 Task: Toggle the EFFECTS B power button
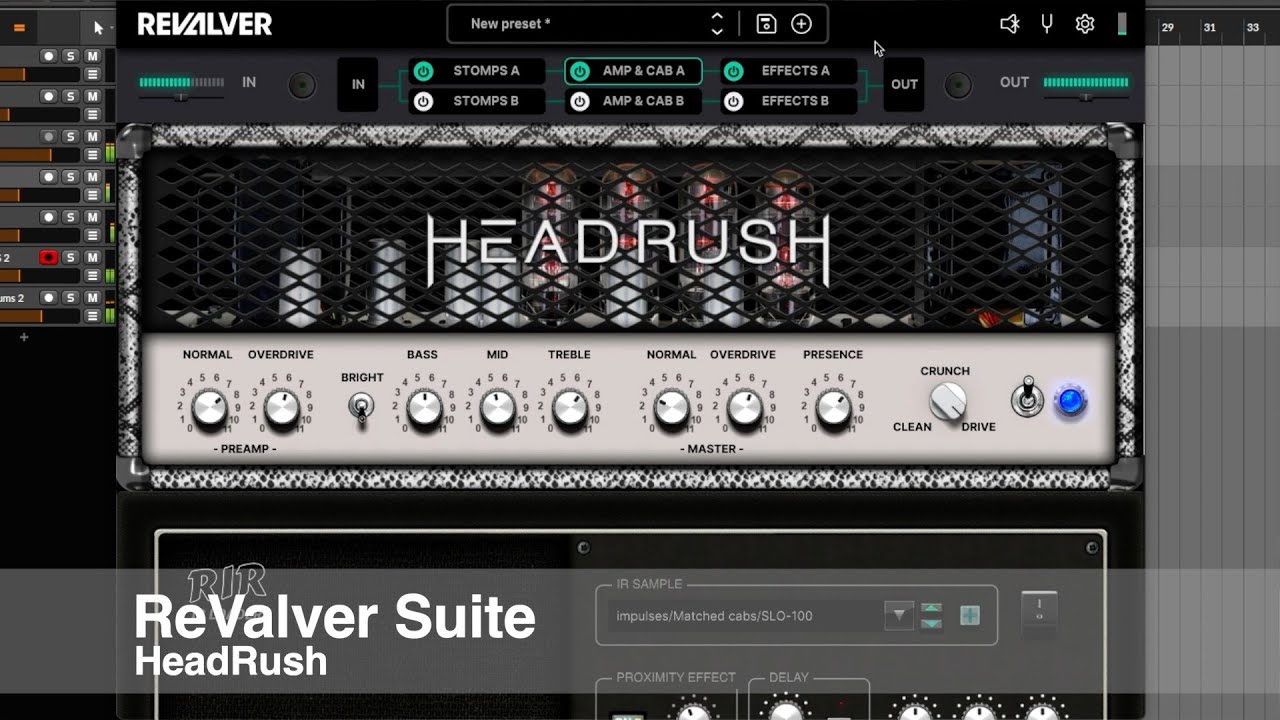coord(733,101)
